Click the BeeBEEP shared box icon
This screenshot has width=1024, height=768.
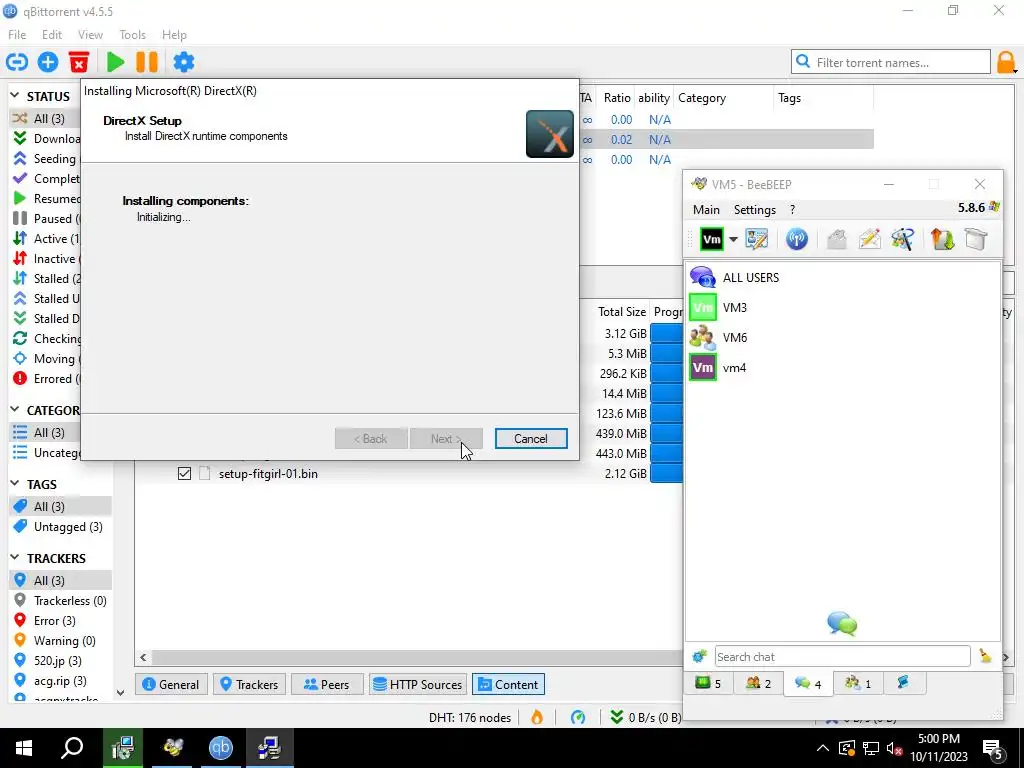[976, 239]
